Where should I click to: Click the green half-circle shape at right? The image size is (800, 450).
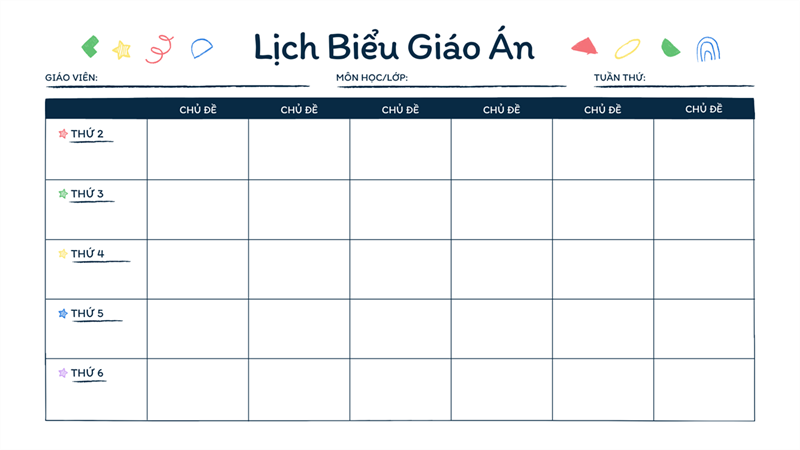670,47
